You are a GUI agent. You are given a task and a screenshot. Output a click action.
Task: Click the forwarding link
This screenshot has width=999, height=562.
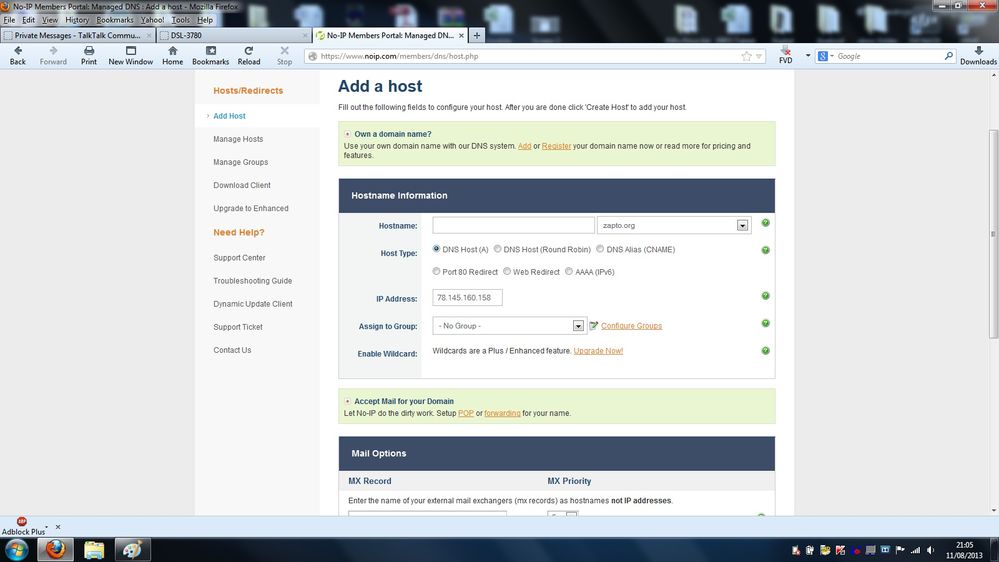tap(502, 413)
